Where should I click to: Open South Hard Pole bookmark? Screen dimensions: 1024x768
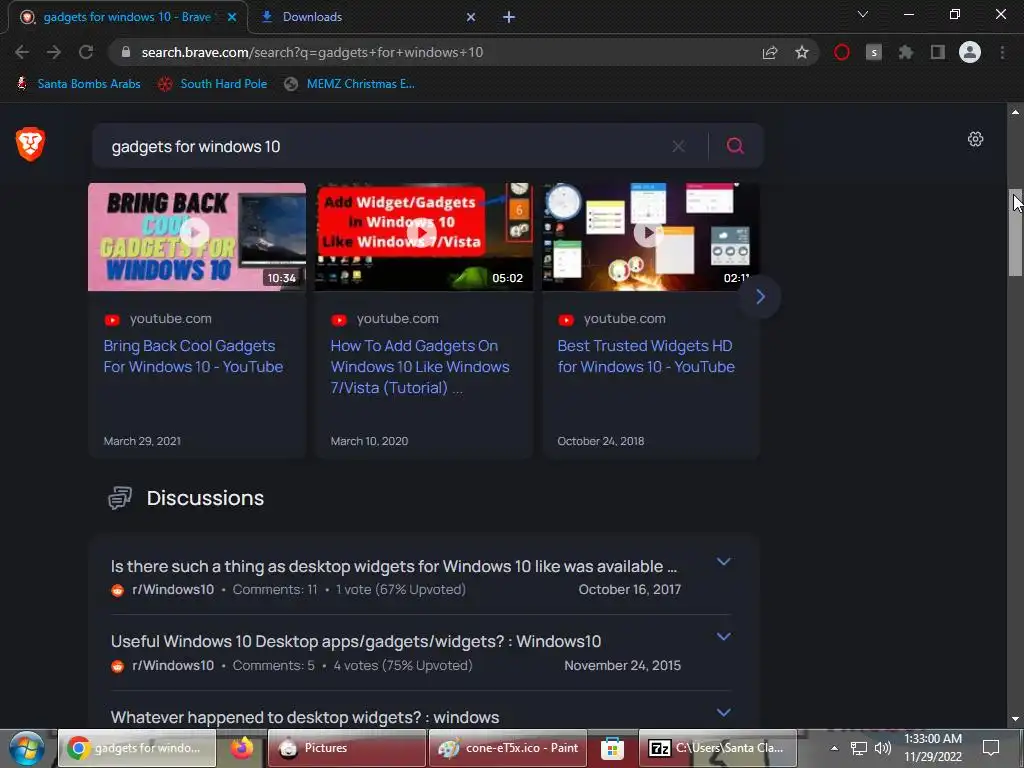[213, 84]
